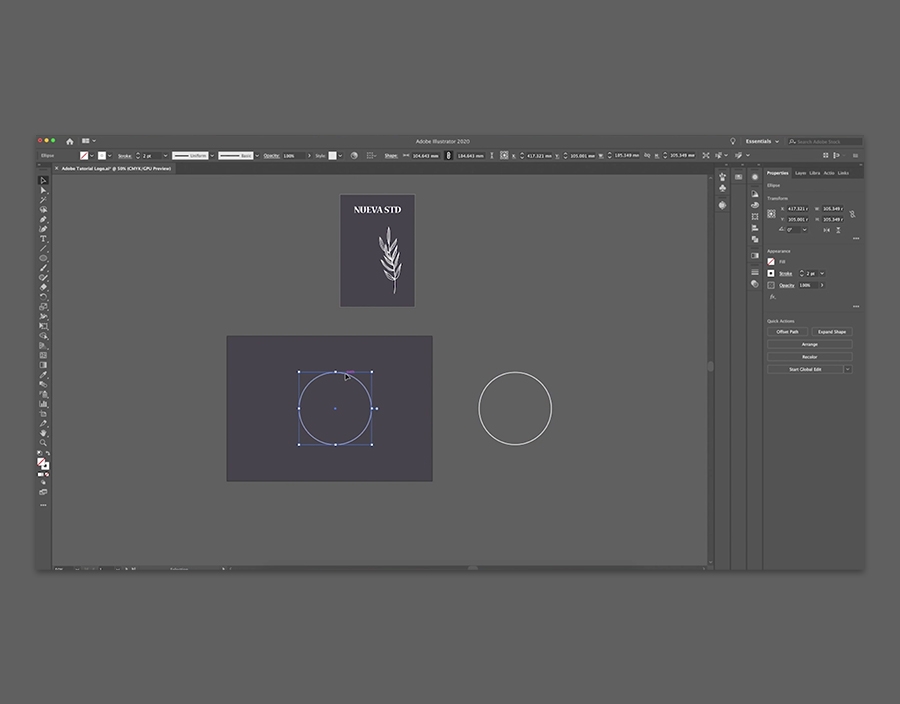Open the Stroke link in Properties panel
The image size is (900, 704).
786,274
